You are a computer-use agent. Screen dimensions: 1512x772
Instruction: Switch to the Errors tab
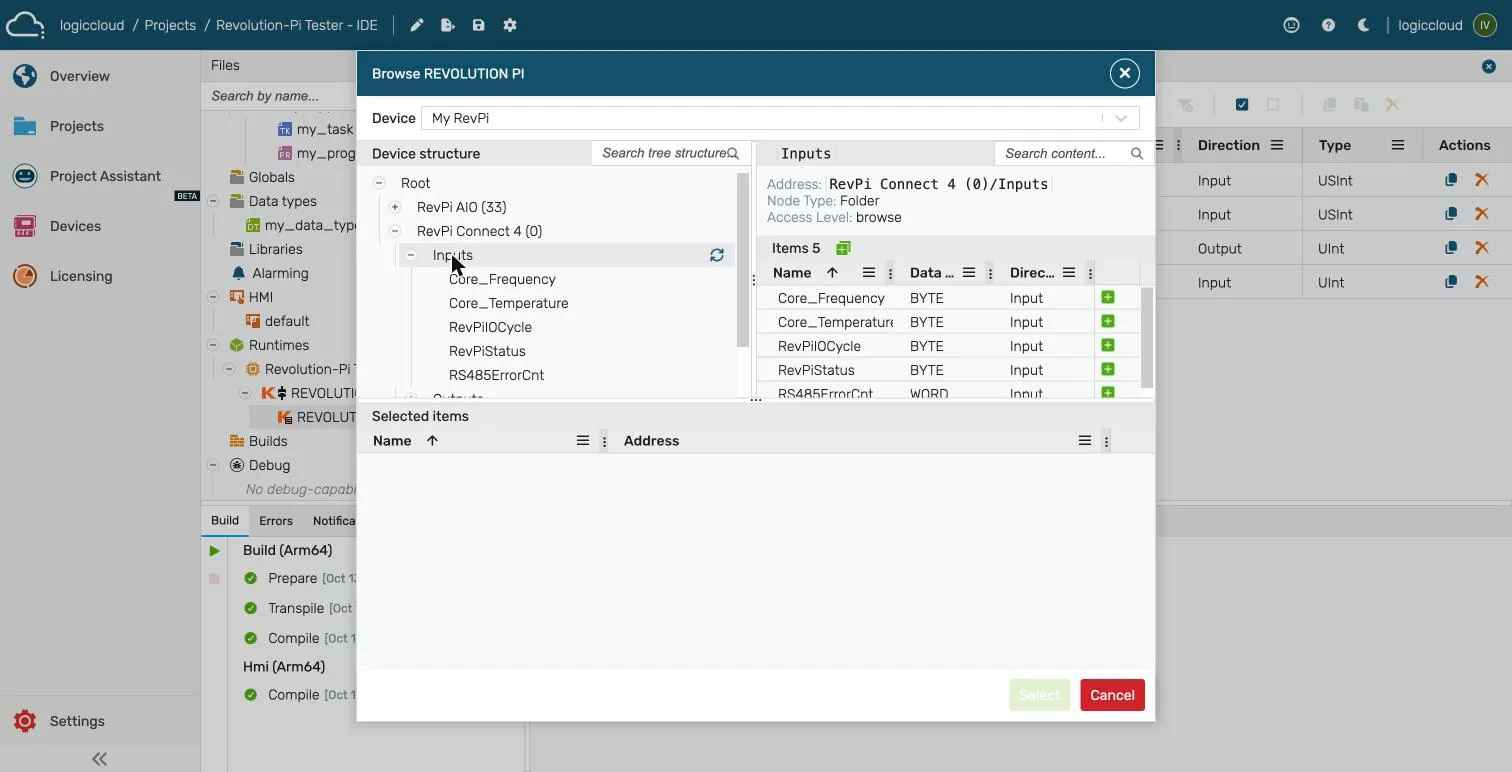[276, 520]
